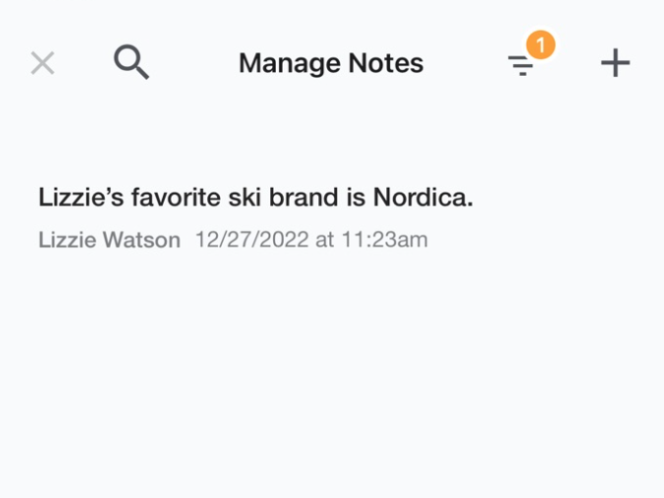Screen dimensions: 664x498
Task: Dismiss notes view with the X icon
Action: click(43, 63)
